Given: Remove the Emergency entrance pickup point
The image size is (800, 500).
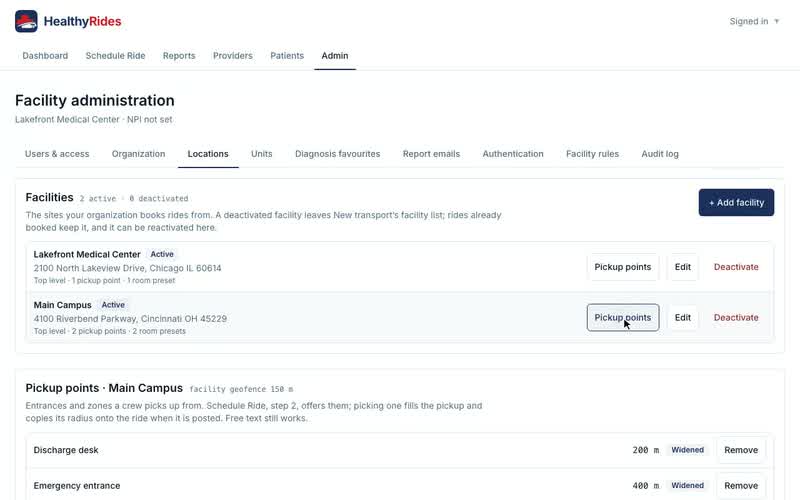Looking at the screenshot, I should [x=741, y=486].
